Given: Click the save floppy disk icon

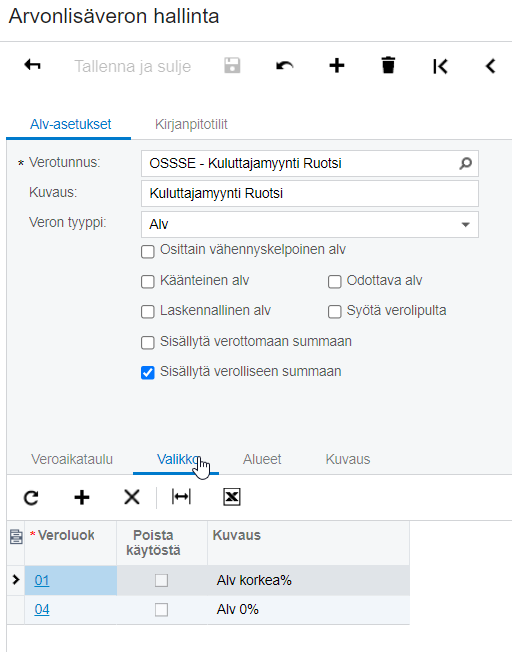Looking at the screenshot, I should [x=232, y=65].
